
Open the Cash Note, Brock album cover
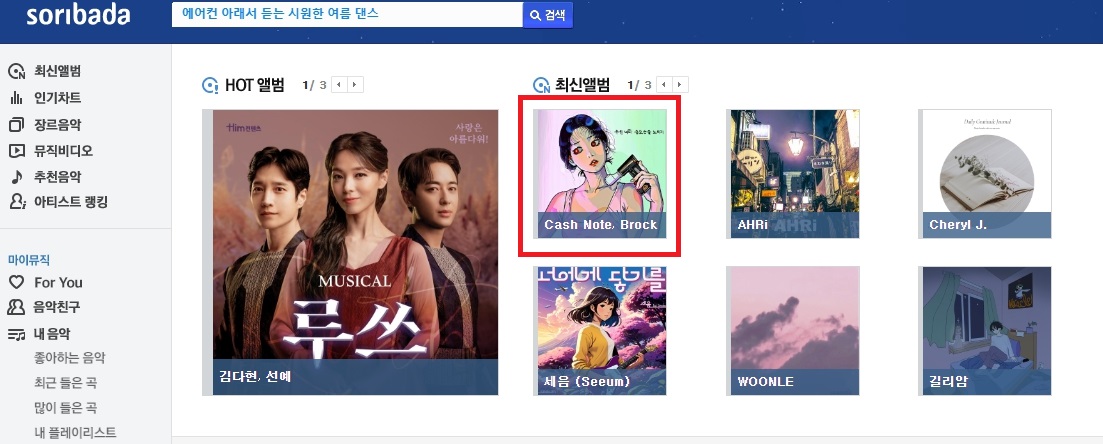tap(600, 174)
